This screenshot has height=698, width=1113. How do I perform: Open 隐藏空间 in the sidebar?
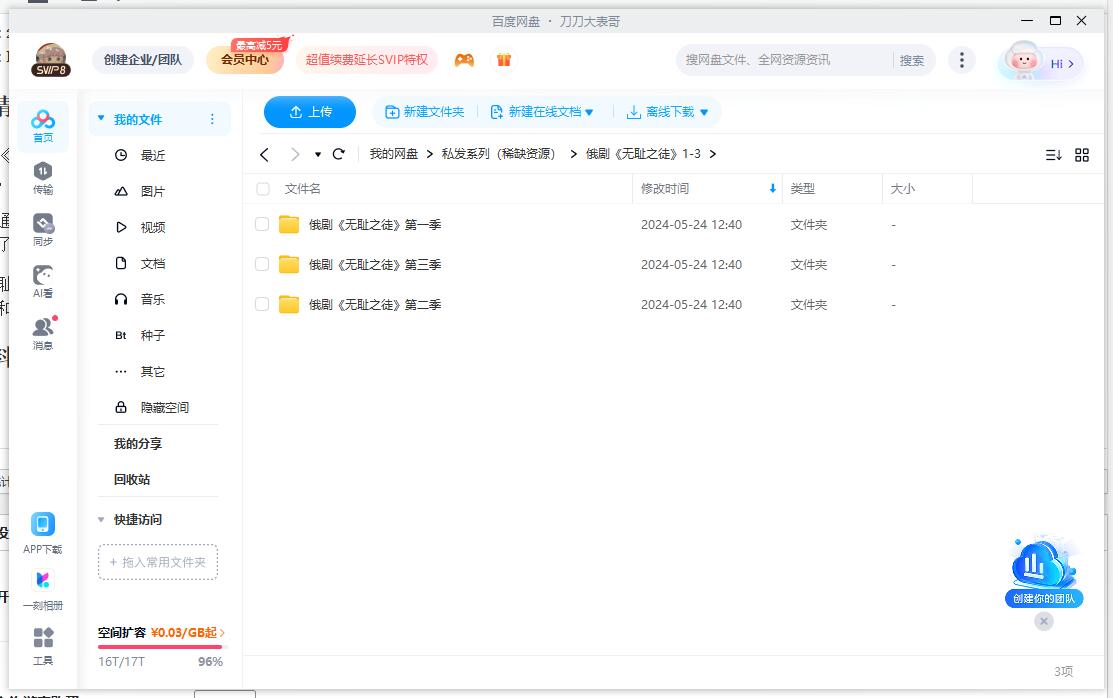pos(165,408)
